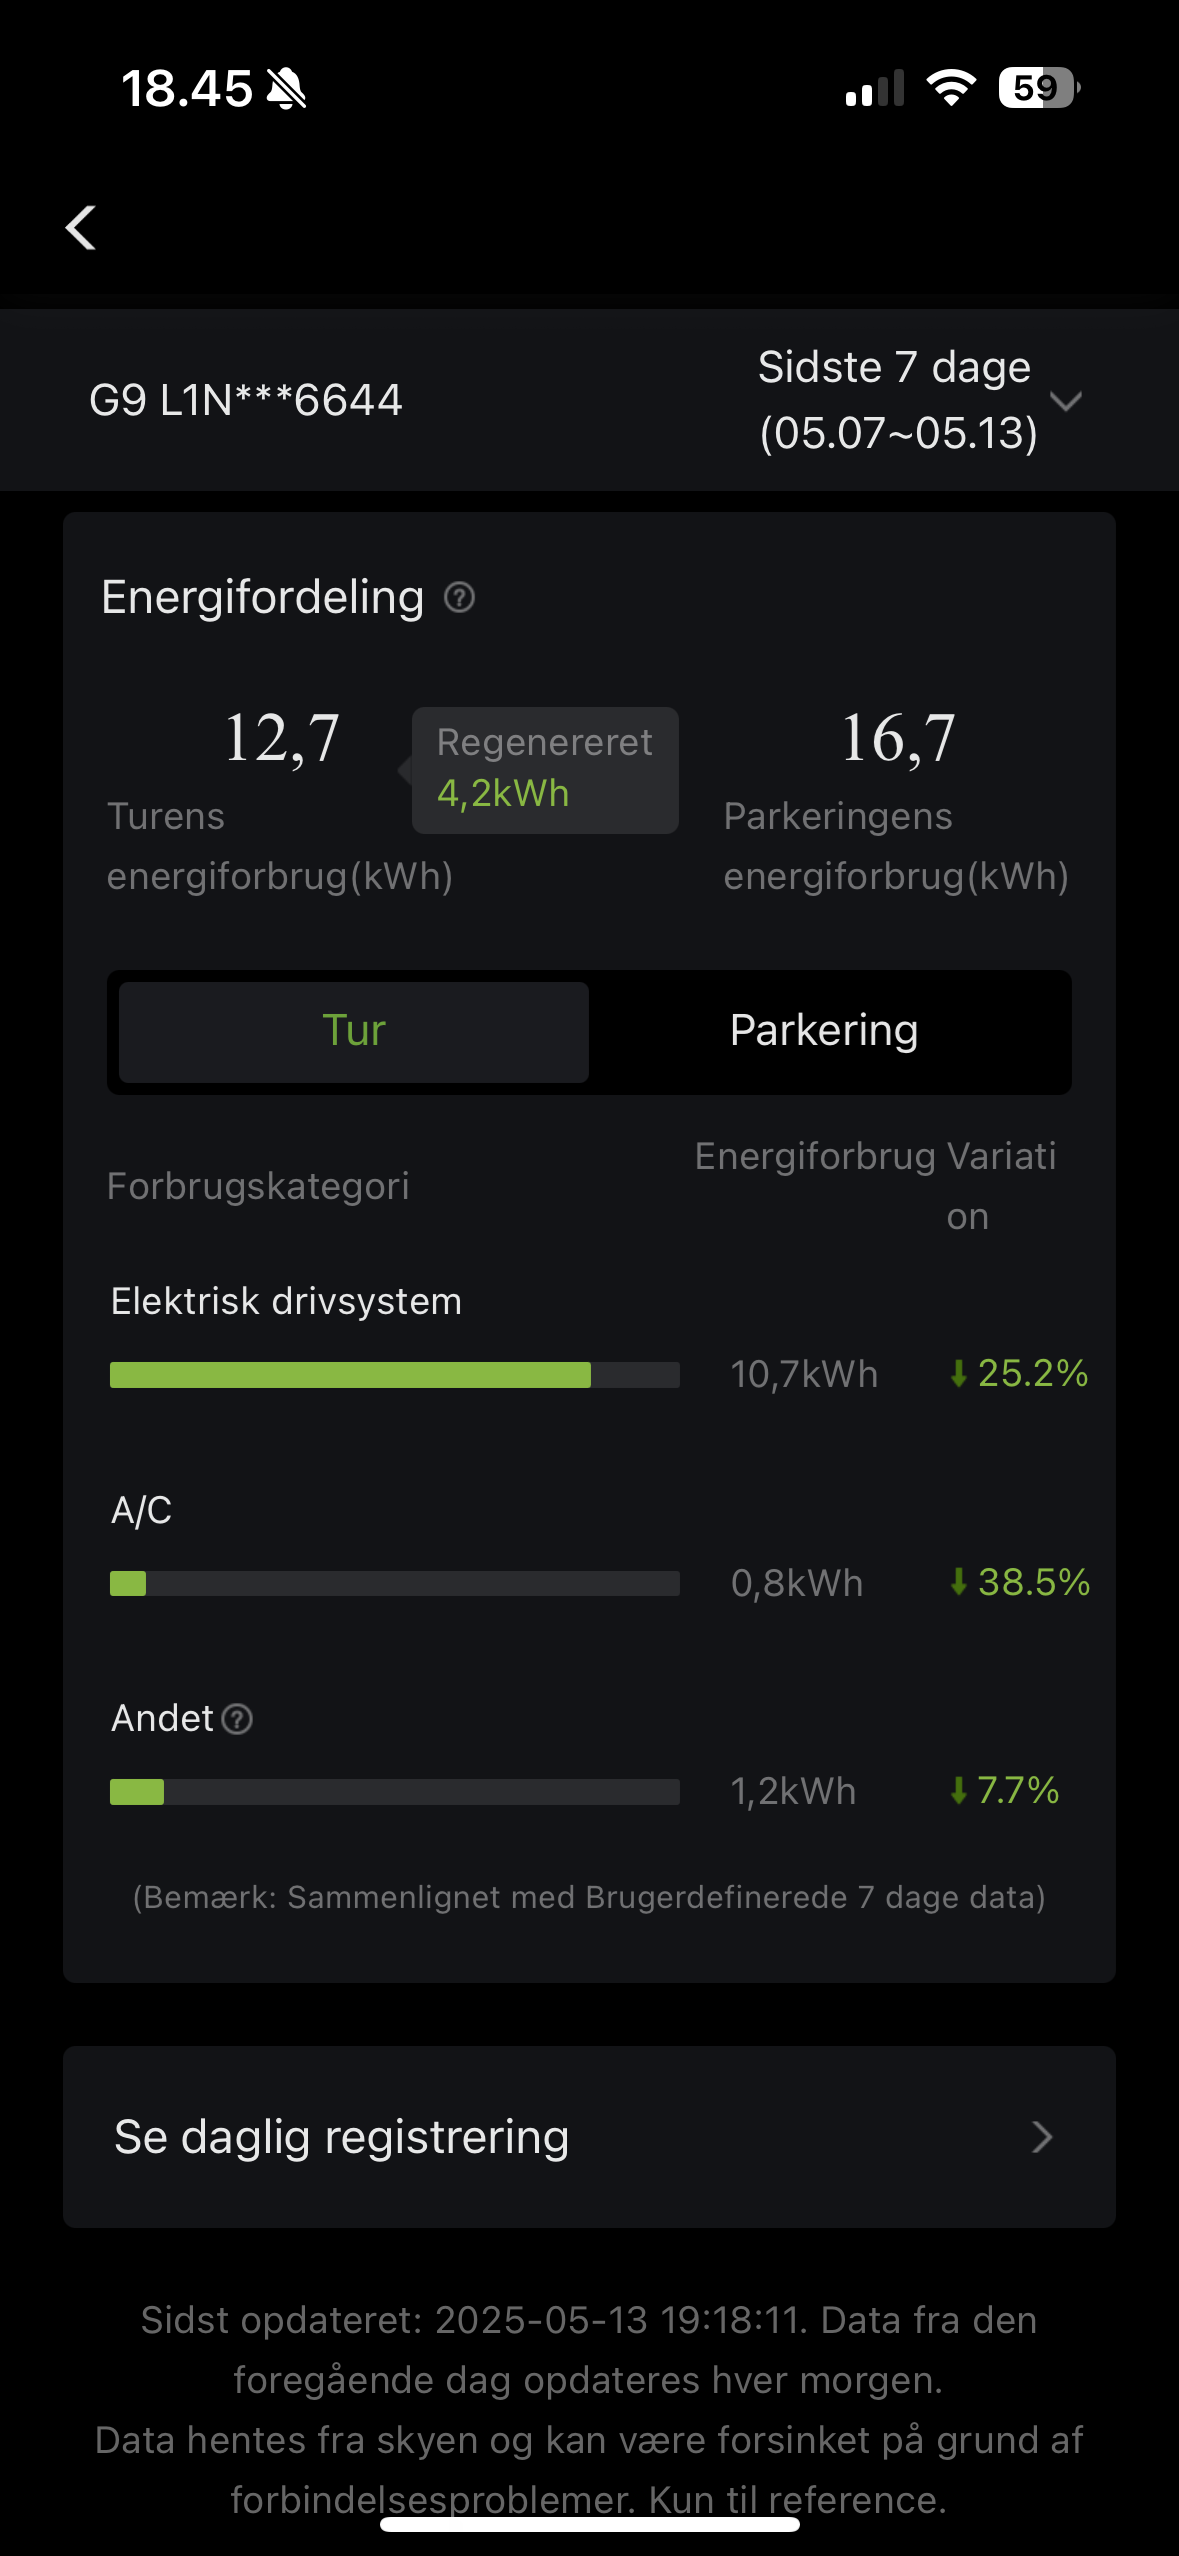
Task: Switch to the Tur segment
Action: point(354,1031)
